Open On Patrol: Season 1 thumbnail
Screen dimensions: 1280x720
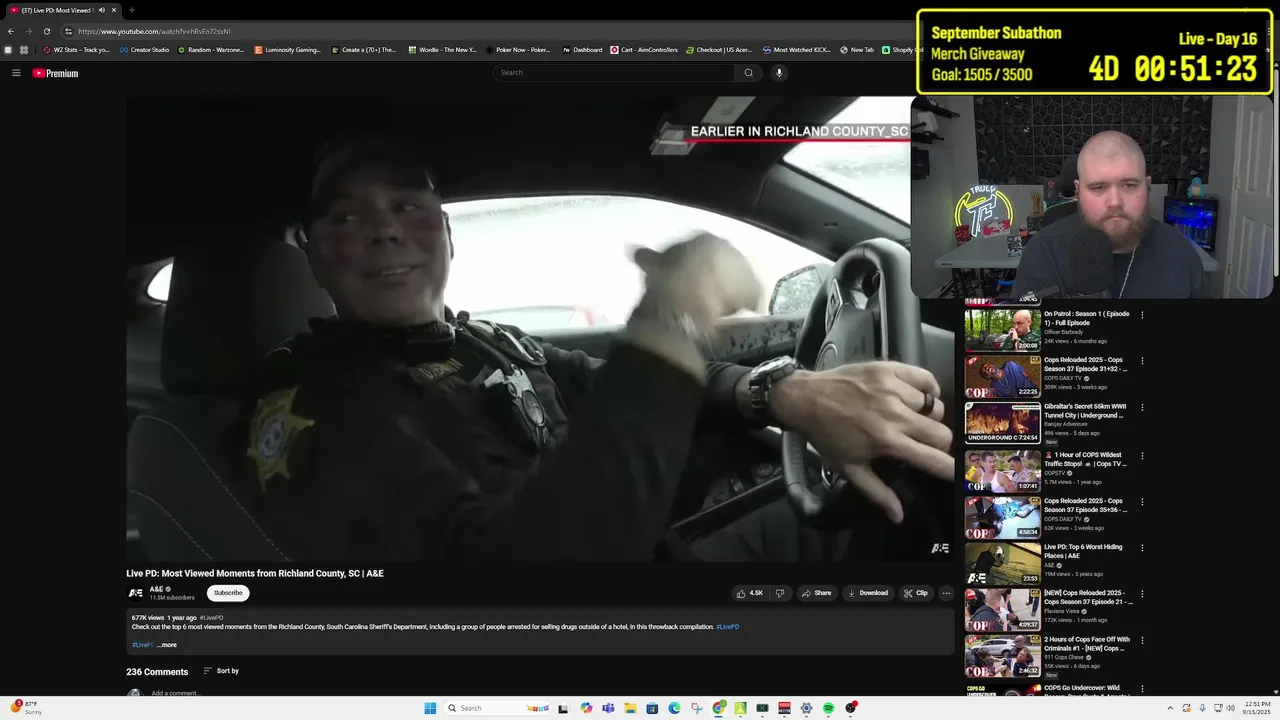(x=1002, y=329)
